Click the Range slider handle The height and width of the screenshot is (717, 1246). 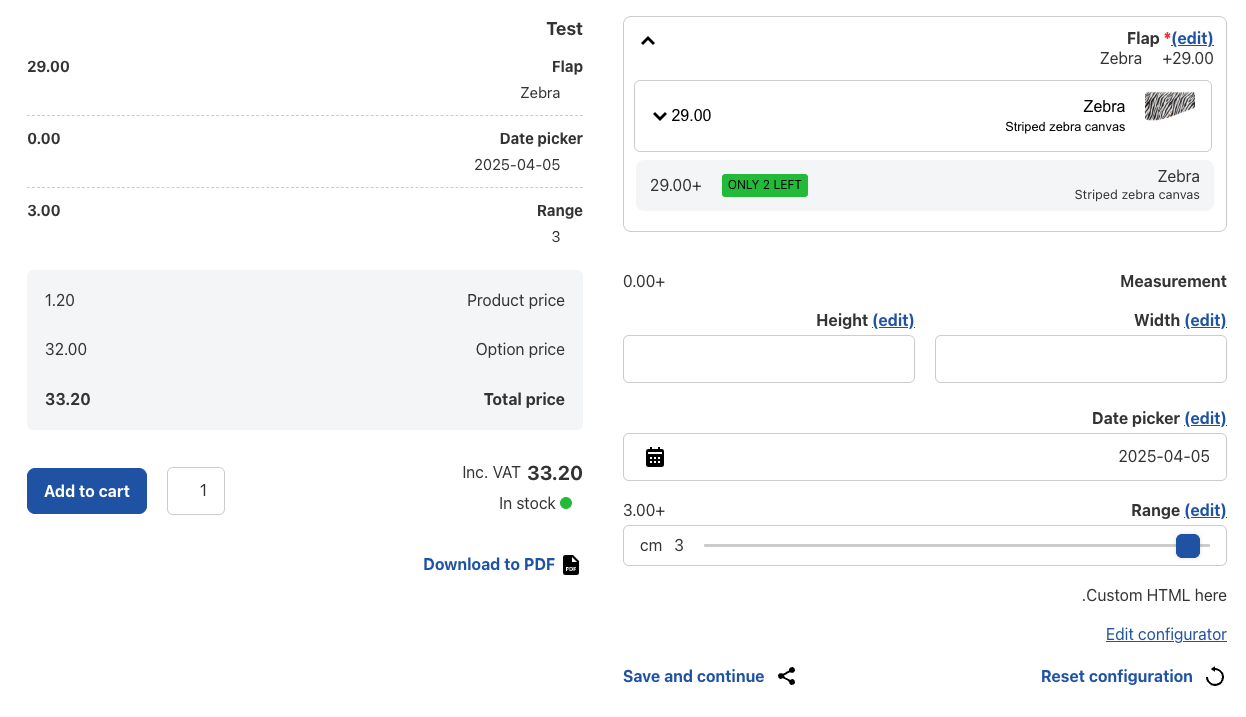point(1188,546)
